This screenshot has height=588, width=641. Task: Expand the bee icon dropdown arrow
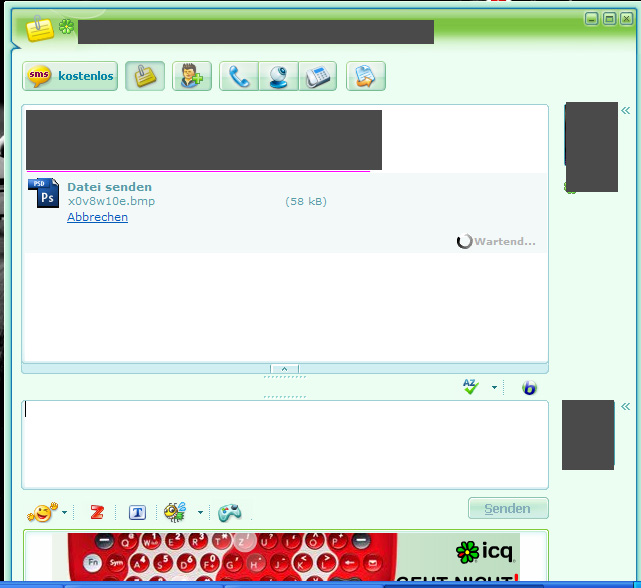tap(200, 512)
